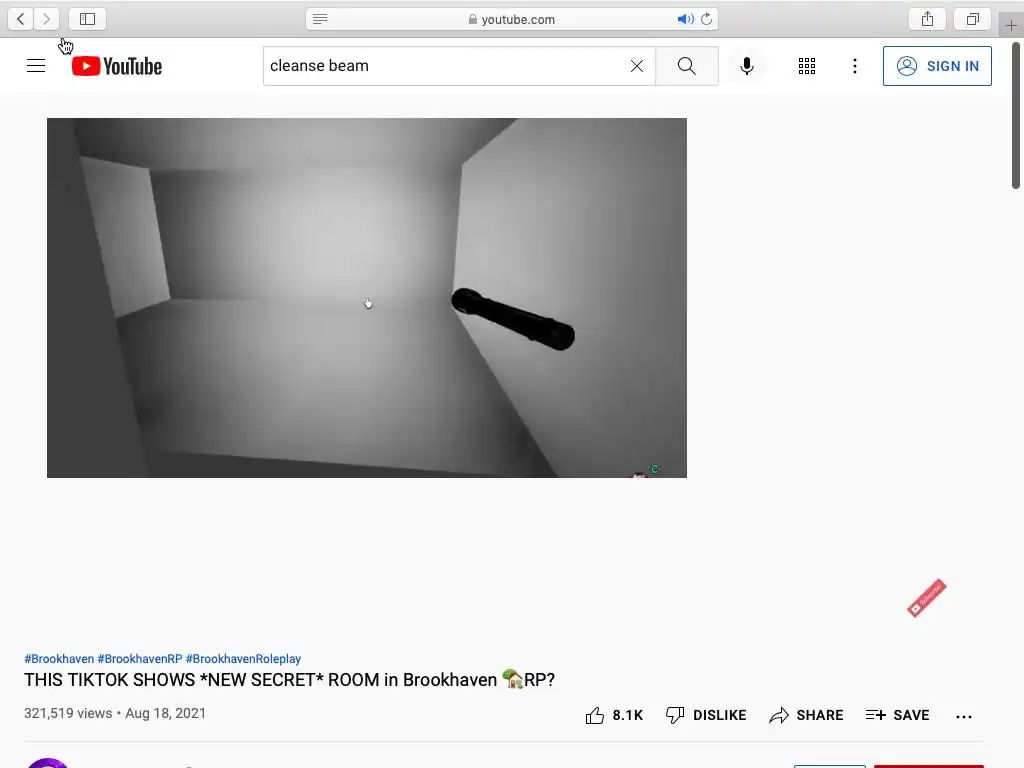This screenshot has width=1024, height=768.
Task: Go back with Safari's back arrow
Action: [21, 19]
